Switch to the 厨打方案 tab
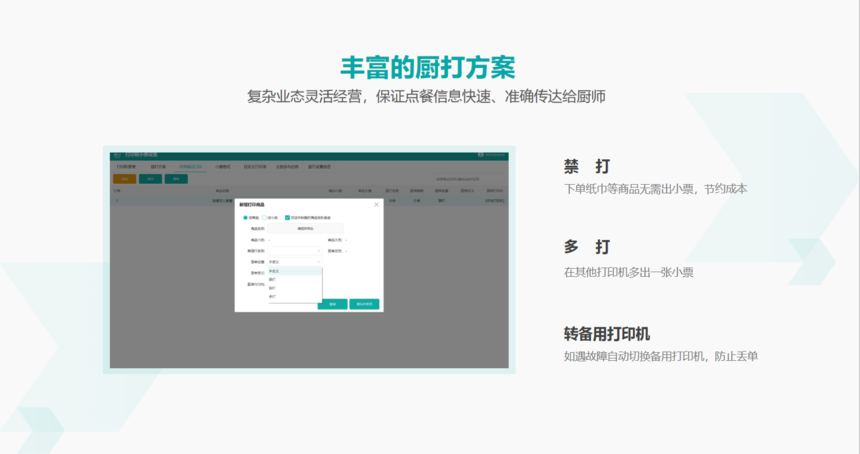 [159, 167]
